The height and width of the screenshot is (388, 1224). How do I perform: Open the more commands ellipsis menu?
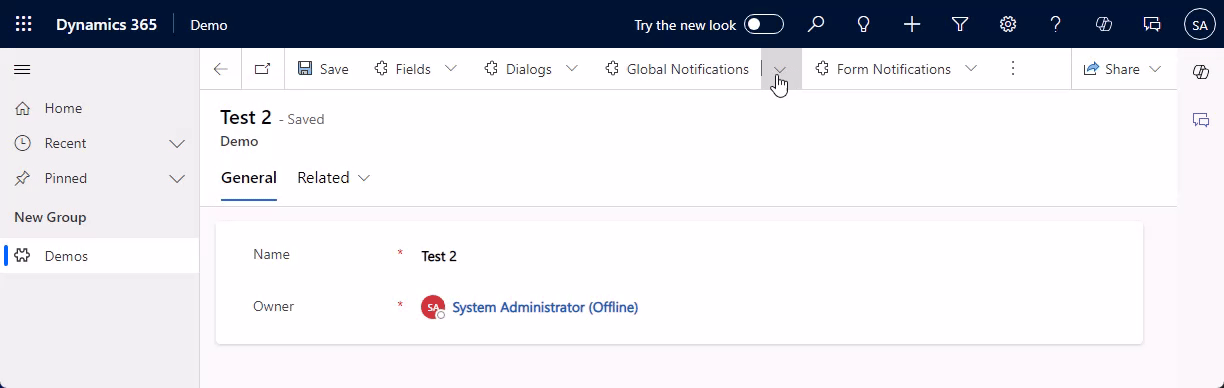pyautogui.click(x=1013, y=69)
